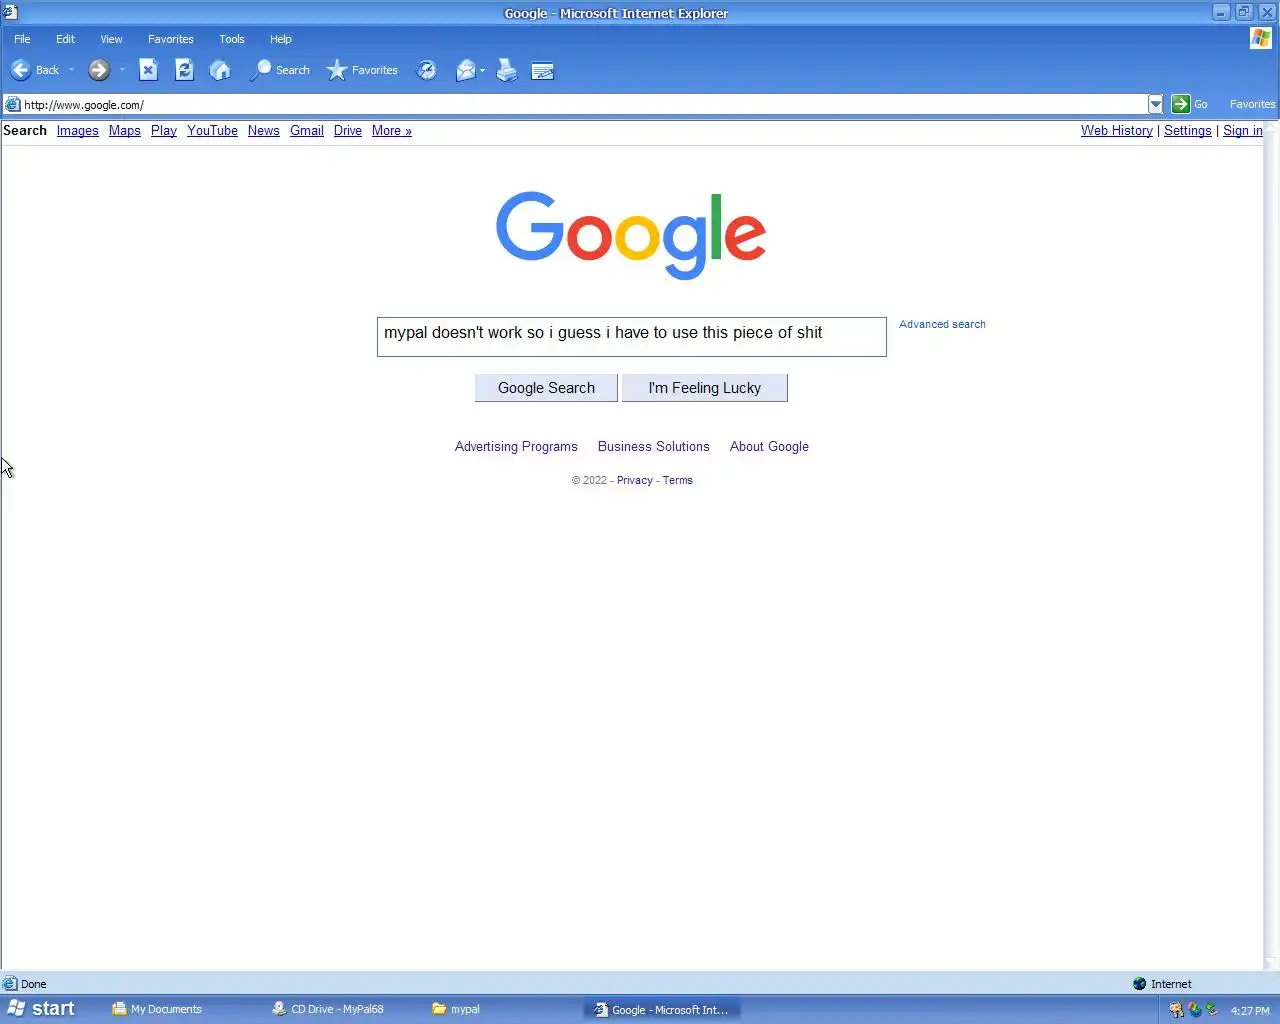Viewport: 1280px width, 1024px height.
Task: Open the Privacy link
Action: [x=635, y=480]
